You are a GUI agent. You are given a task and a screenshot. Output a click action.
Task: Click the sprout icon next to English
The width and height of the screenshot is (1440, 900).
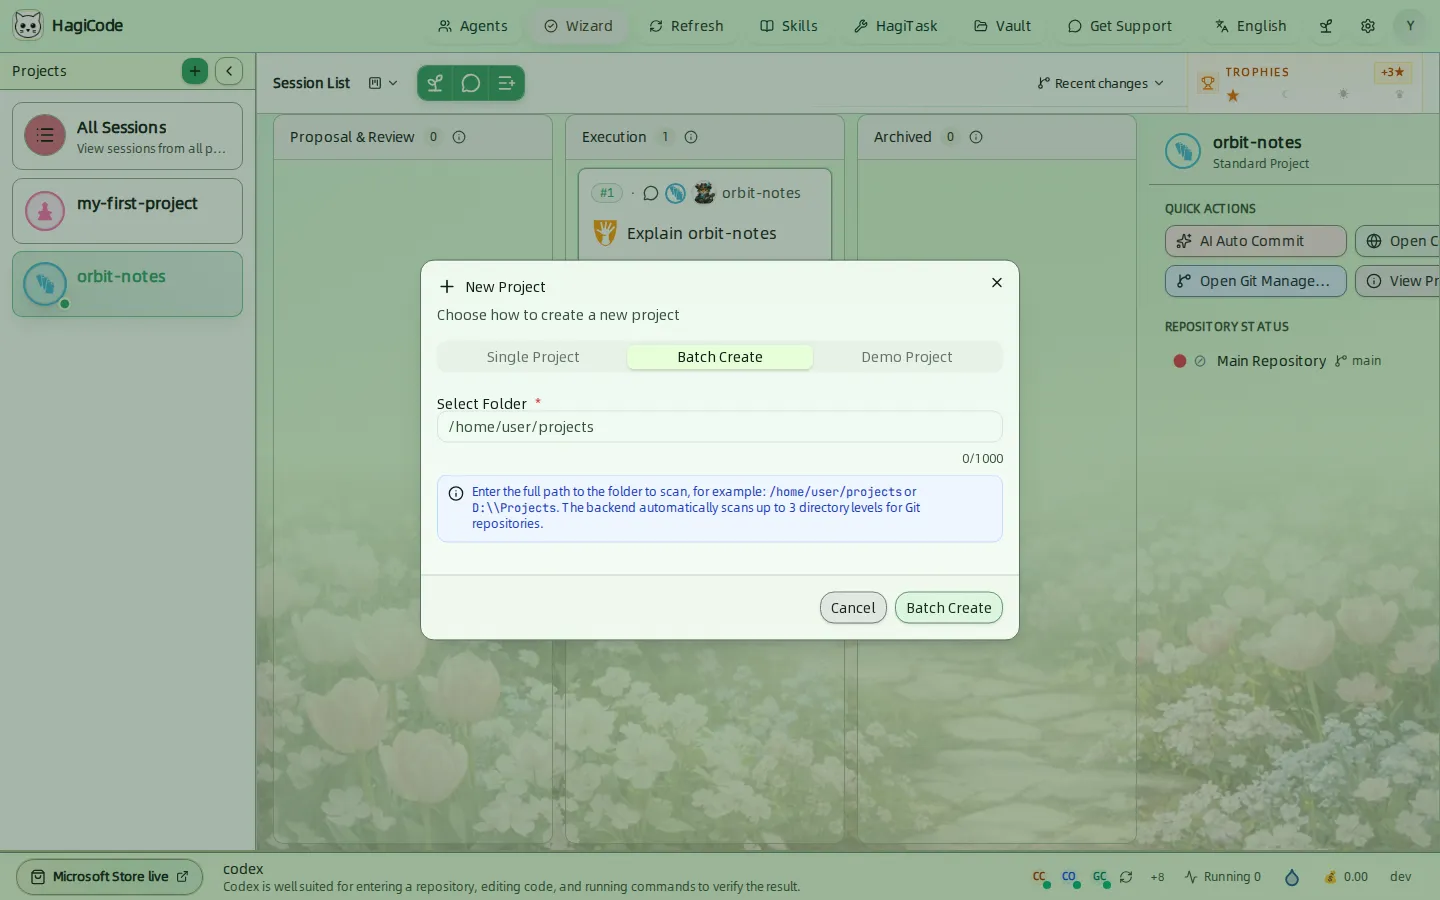pyautogui.click(x=1326, y=26)
